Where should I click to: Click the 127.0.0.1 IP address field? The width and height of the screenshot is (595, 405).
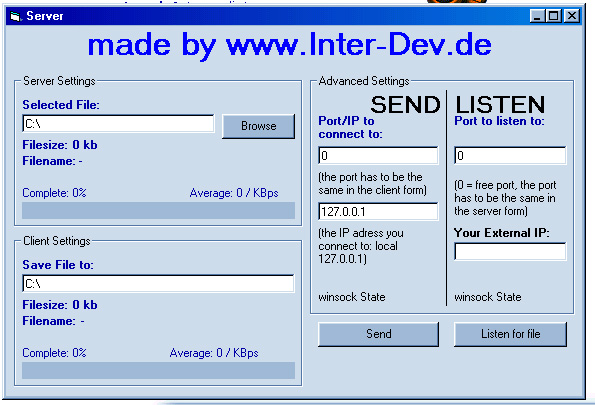pos(378,211)
